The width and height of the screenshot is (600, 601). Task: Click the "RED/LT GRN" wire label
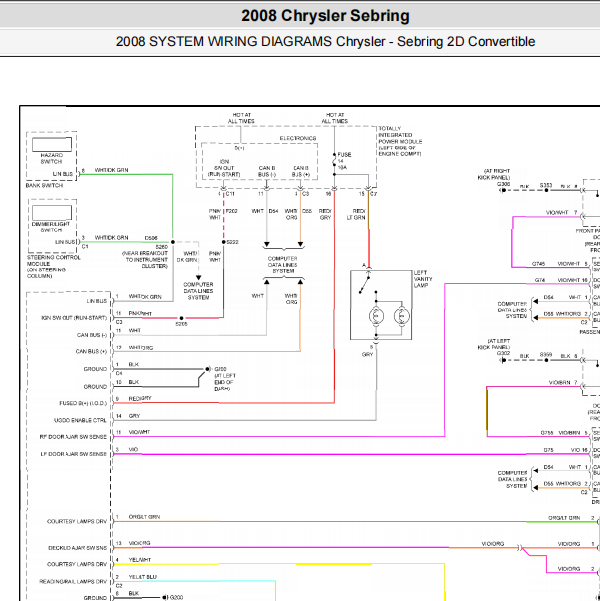356,214
